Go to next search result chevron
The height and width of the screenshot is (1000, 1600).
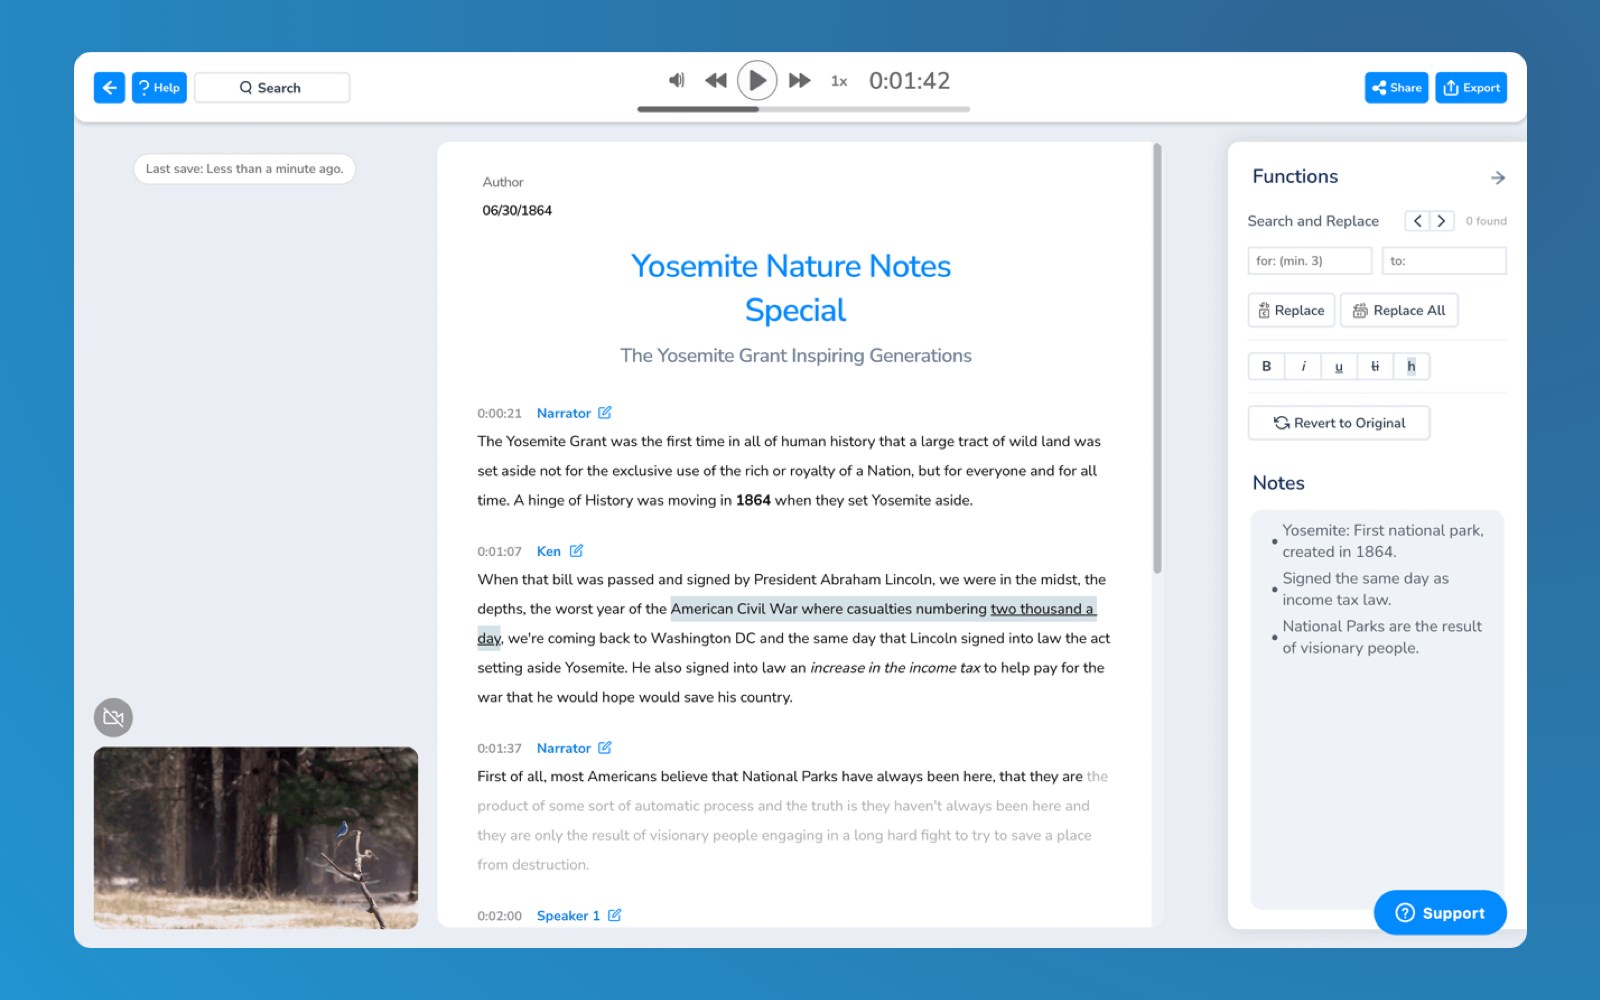1442,221
